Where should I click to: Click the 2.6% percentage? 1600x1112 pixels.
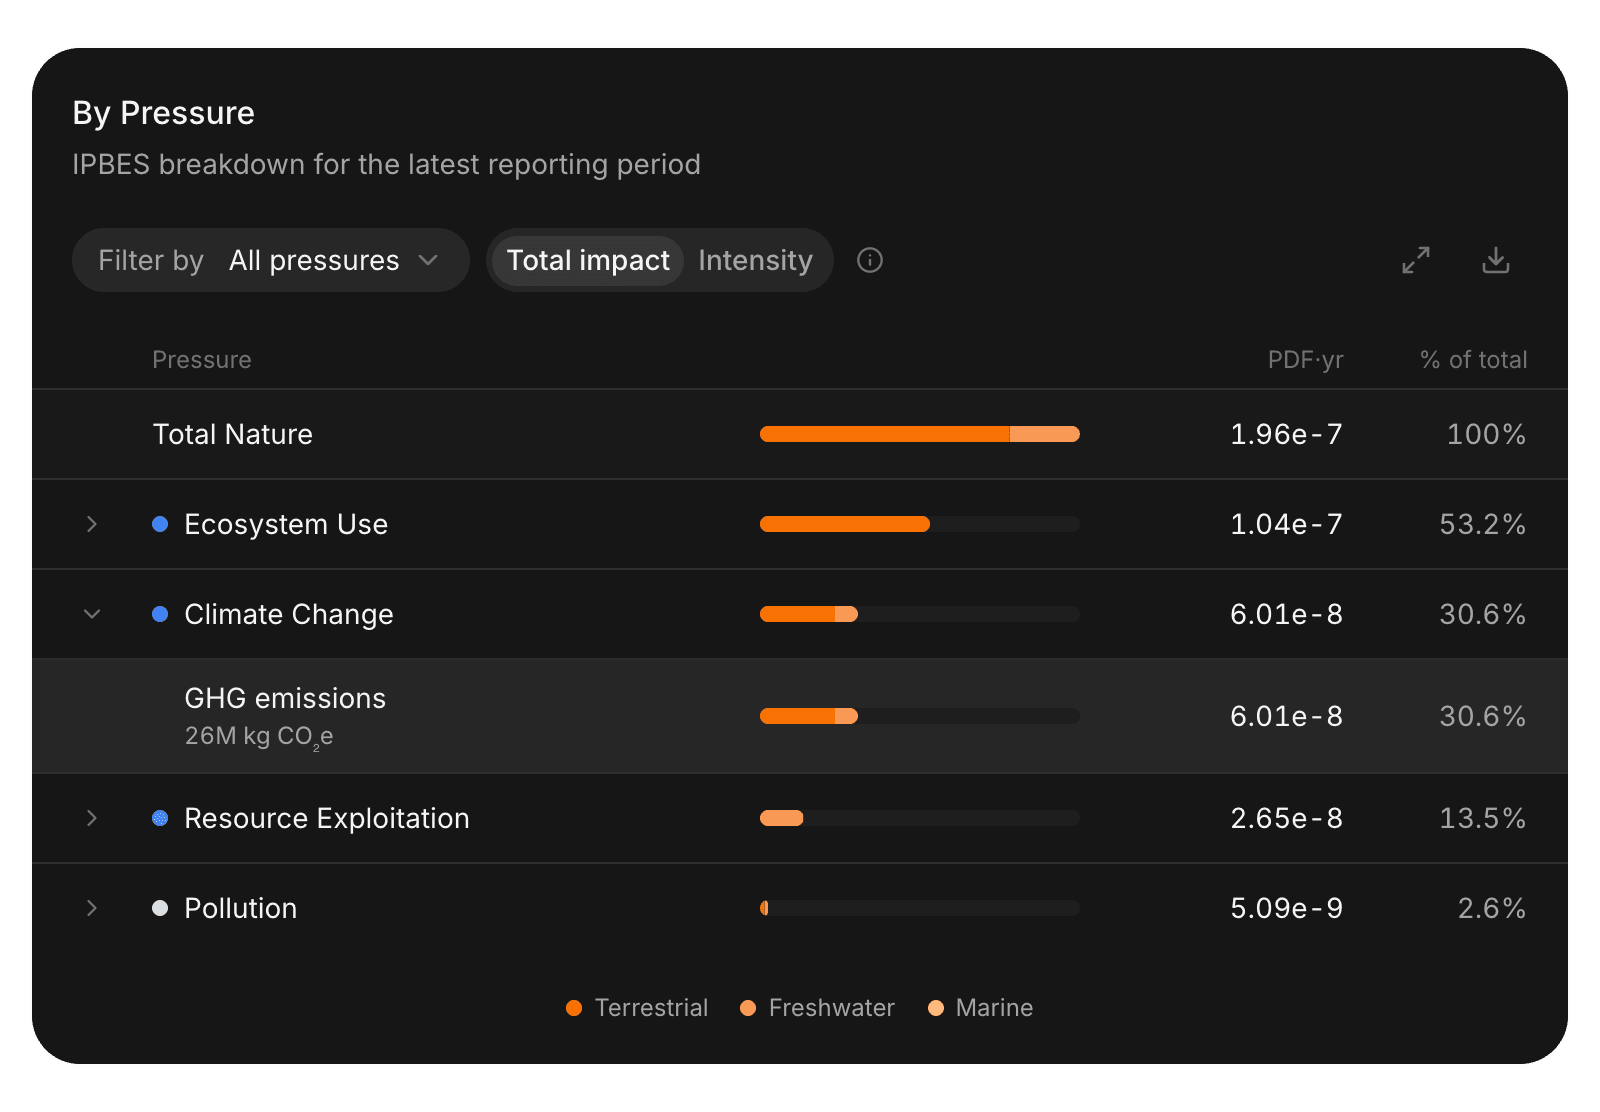tap(1492, 908)
